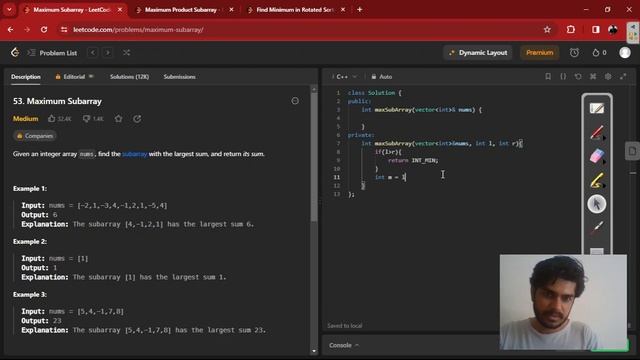Maximize the code editor panel
Image resolution: width=640 pixels, height=360 pixels.
pyautogui.click(x=623, y=76)
